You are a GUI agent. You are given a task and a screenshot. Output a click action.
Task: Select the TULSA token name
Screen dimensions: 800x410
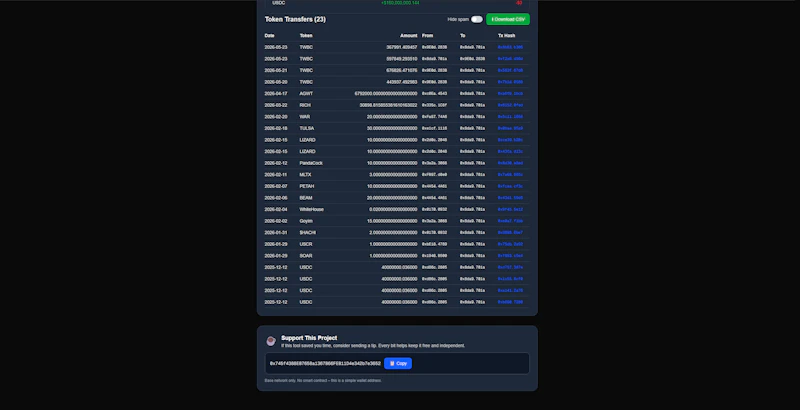point(307,129)
